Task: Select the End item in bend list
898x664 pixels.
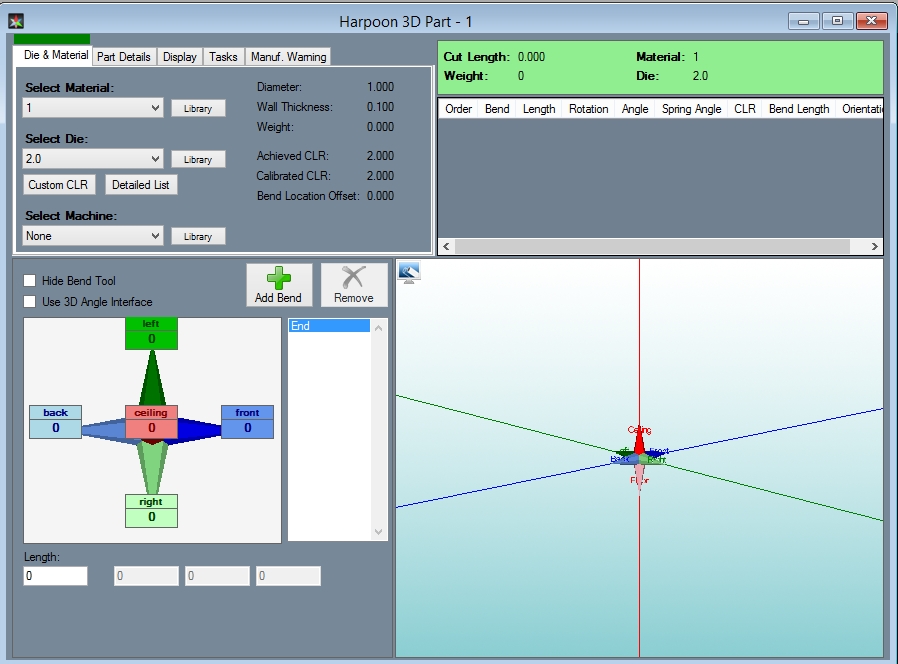Action: pyautogui.click(x=329, y=325)
